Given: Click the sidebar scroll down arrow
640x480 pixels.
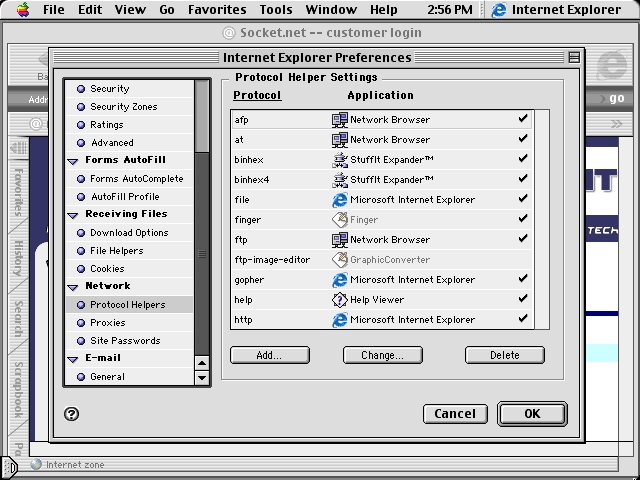Looking at the screenshot, I should [x=202, y=378].
